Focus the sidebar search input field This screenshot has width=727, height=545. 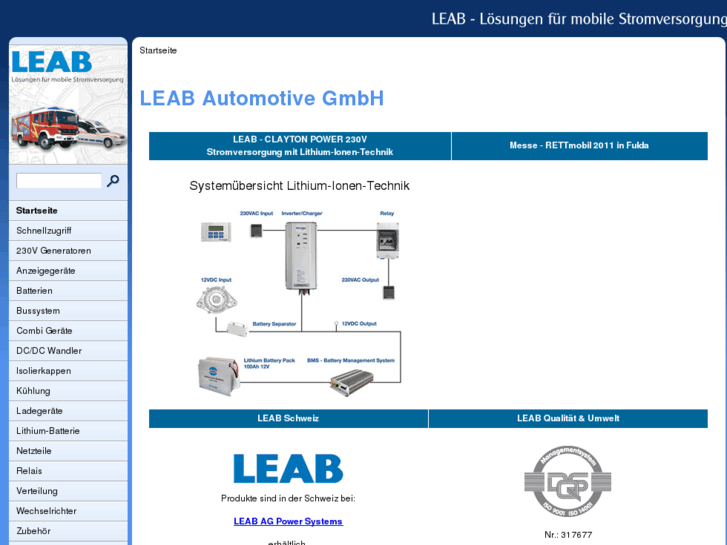pyautogui.click(x=59, y=181)
